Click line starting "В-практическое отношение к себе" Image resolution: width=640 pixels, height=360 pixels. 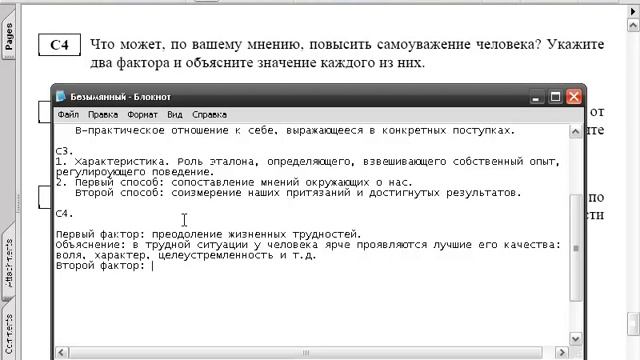(295, 131)
